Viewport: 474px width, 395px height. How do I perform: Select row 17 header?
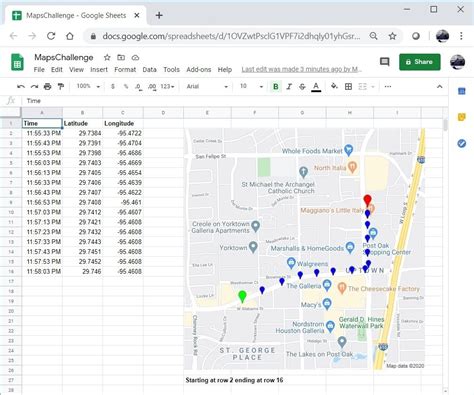11,281
